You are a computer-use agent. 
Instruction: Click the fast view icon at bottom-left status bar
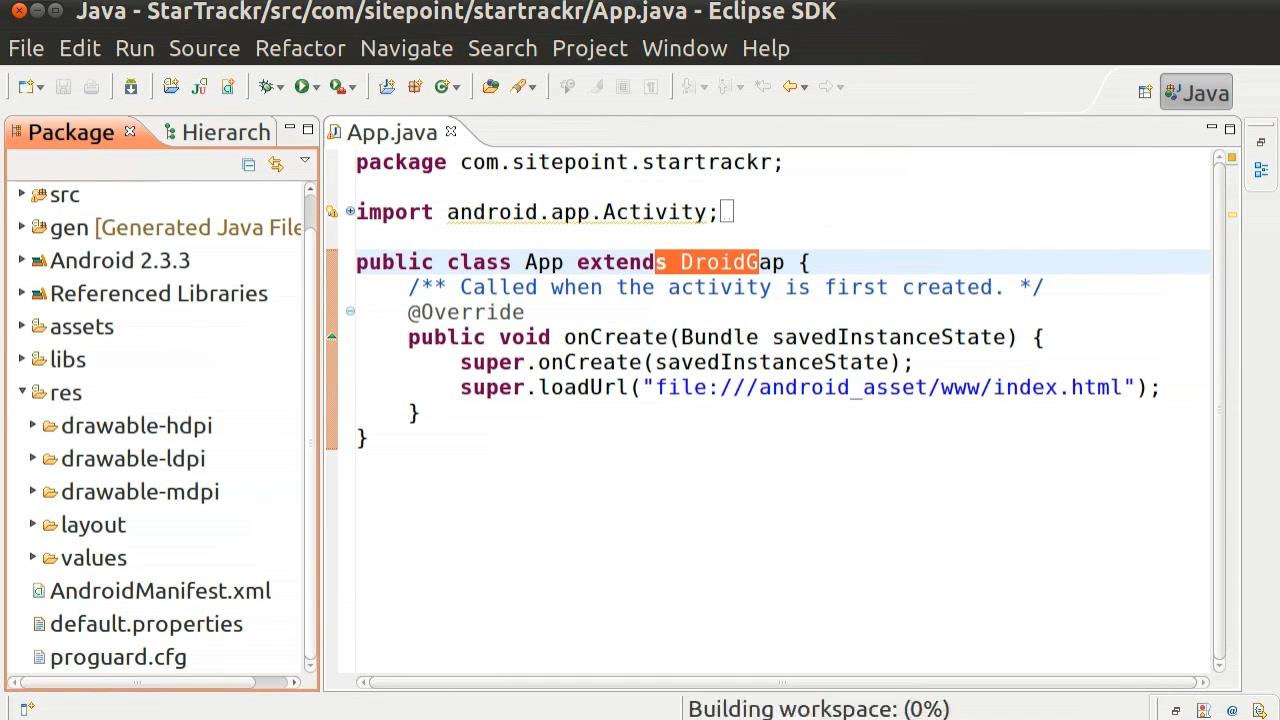coord(27,709)
